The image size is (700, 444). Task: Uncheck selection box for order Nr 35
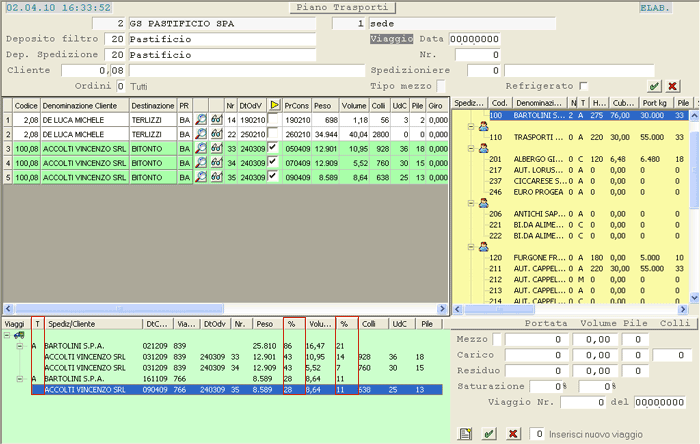[x=273, y=176]
